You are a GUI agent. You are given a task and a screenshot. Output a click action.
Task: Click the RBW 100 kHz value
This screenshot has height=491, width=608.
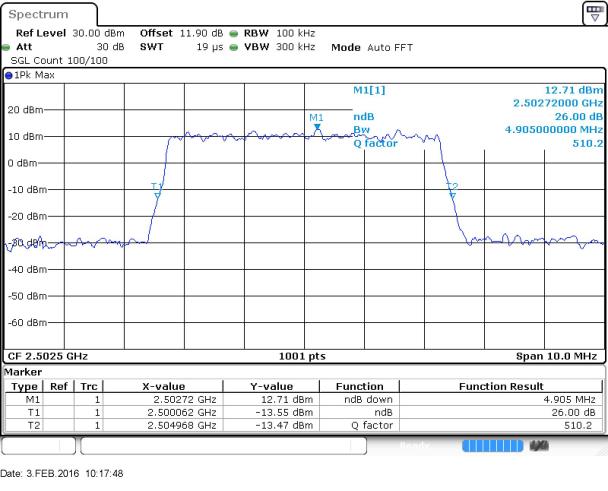click(x=295, y=33)
